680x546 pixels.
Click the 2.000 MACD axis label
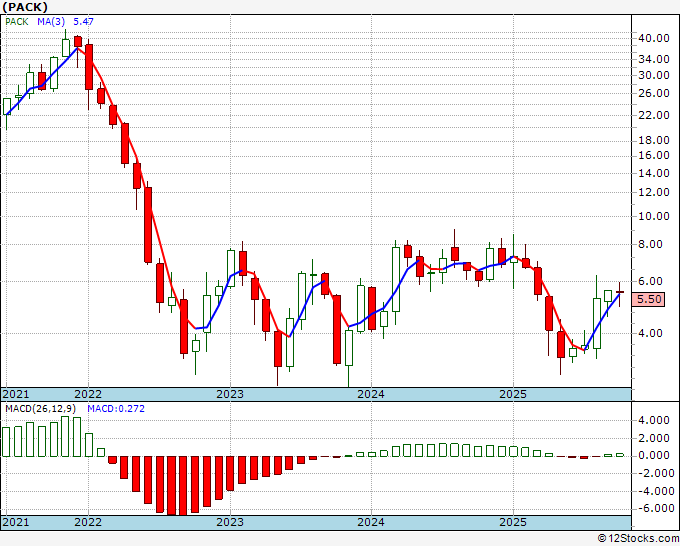point(654,438)
